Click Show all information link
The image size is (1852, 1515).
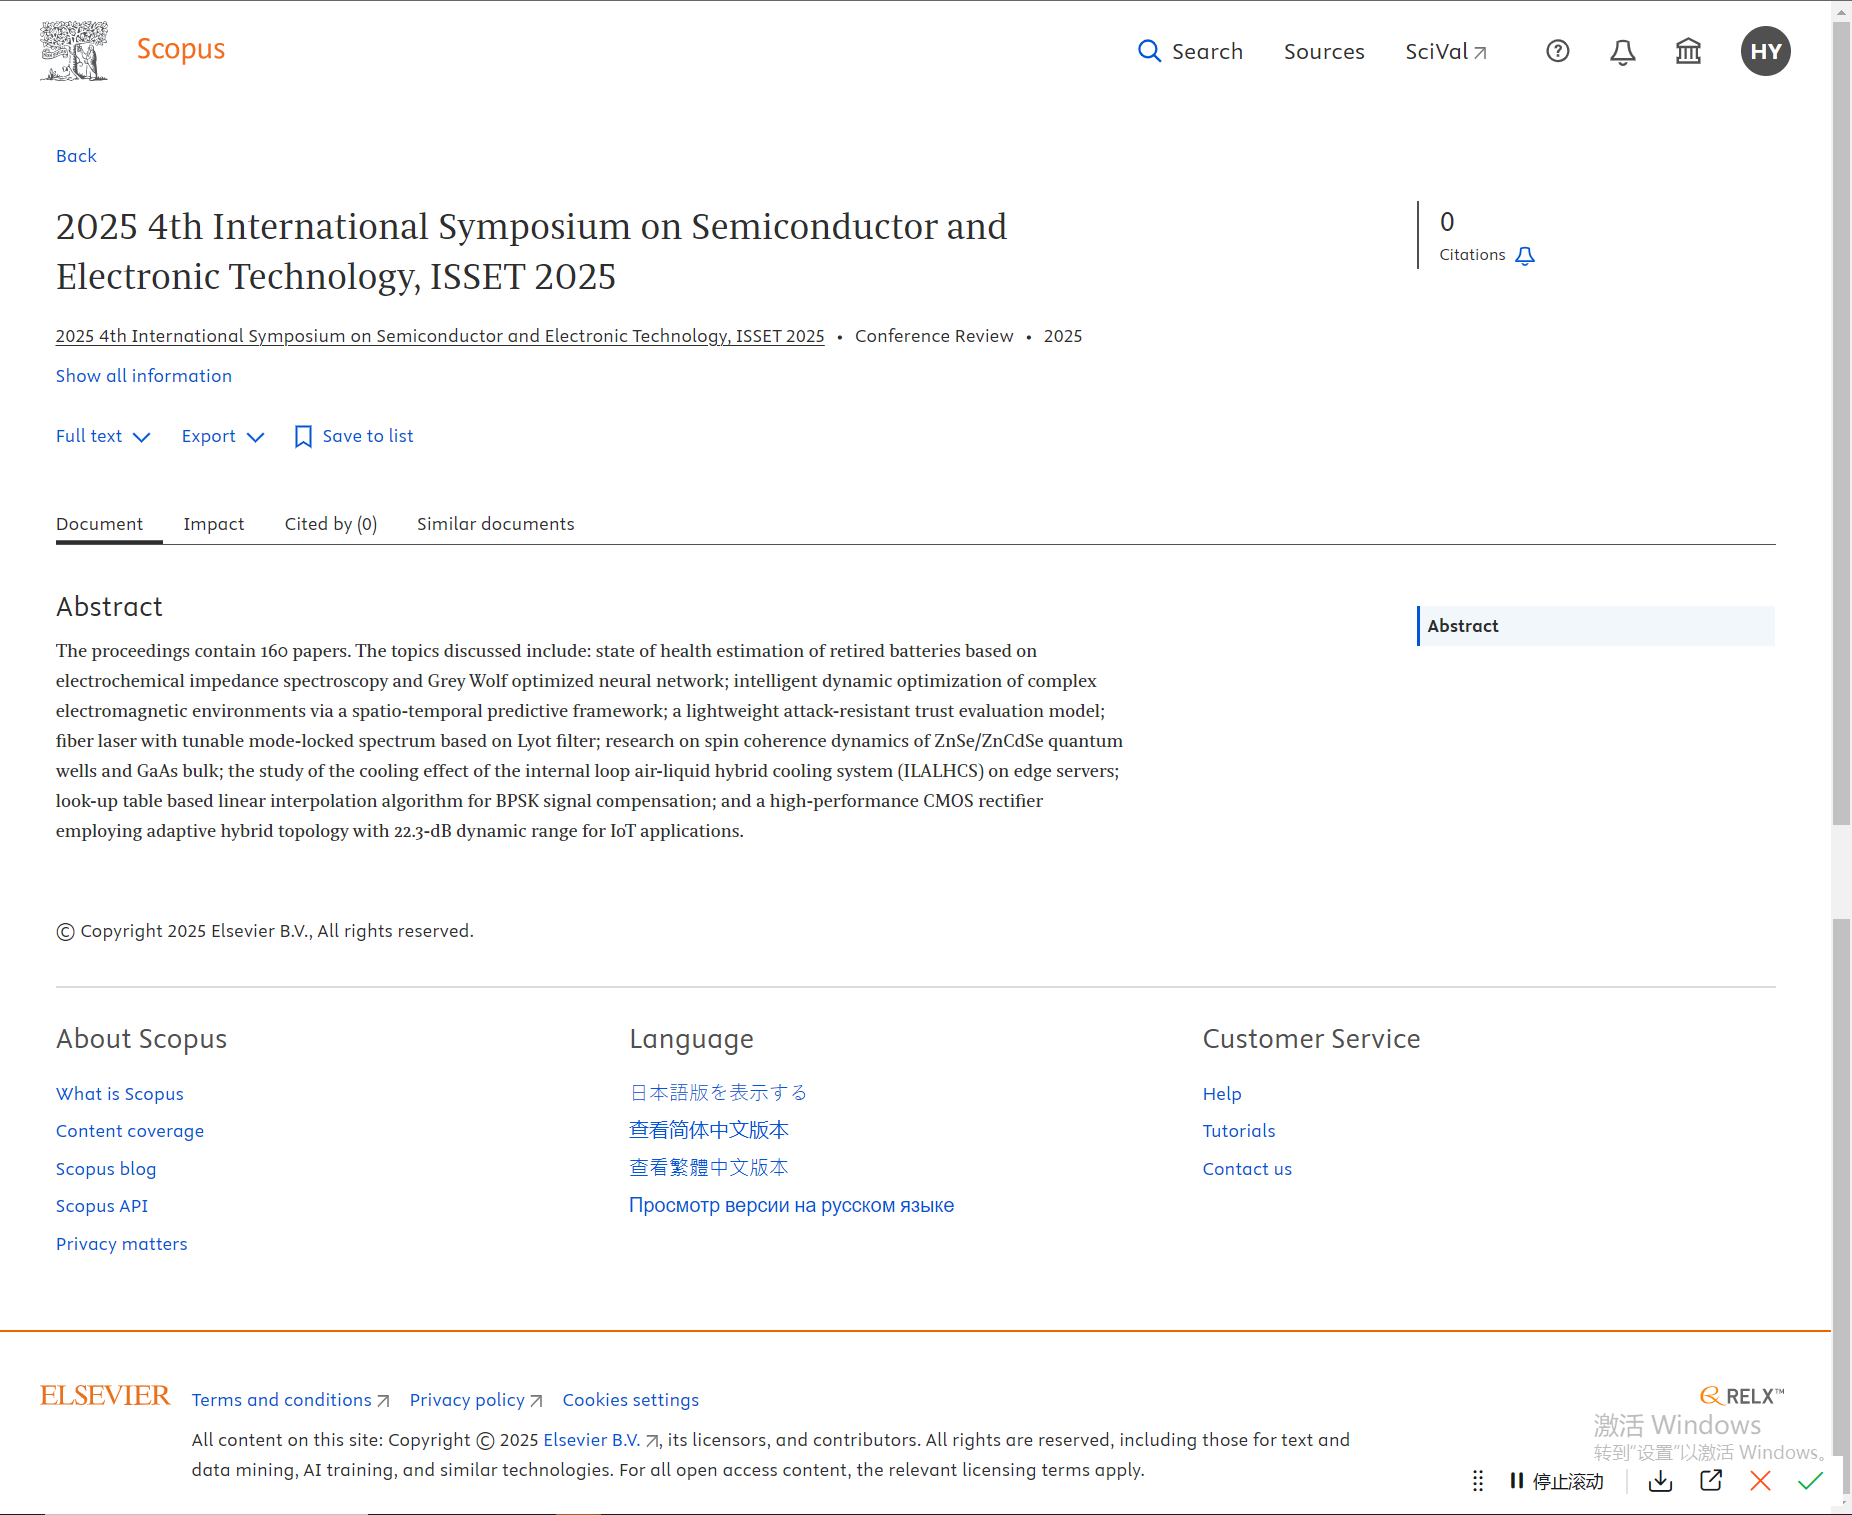click(143, 375)
